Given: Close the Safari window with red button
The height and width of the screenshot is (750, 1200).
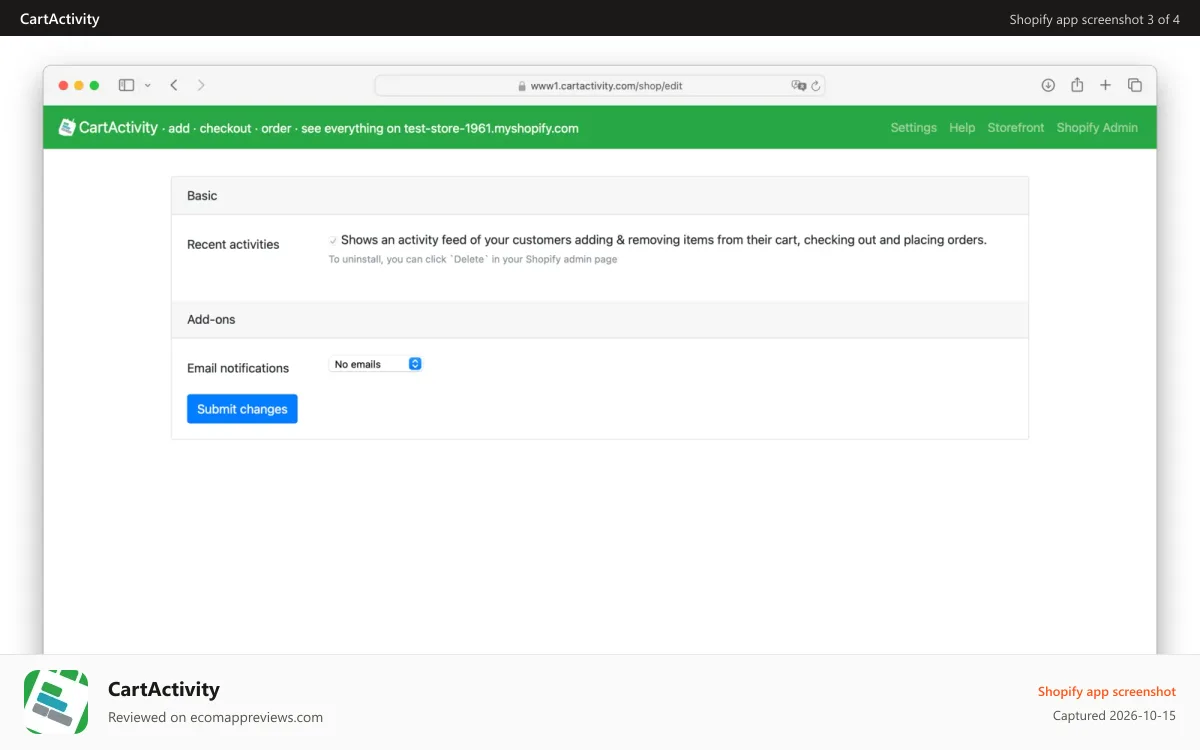Looking at the screenshot, I should (x=64, y=86).
